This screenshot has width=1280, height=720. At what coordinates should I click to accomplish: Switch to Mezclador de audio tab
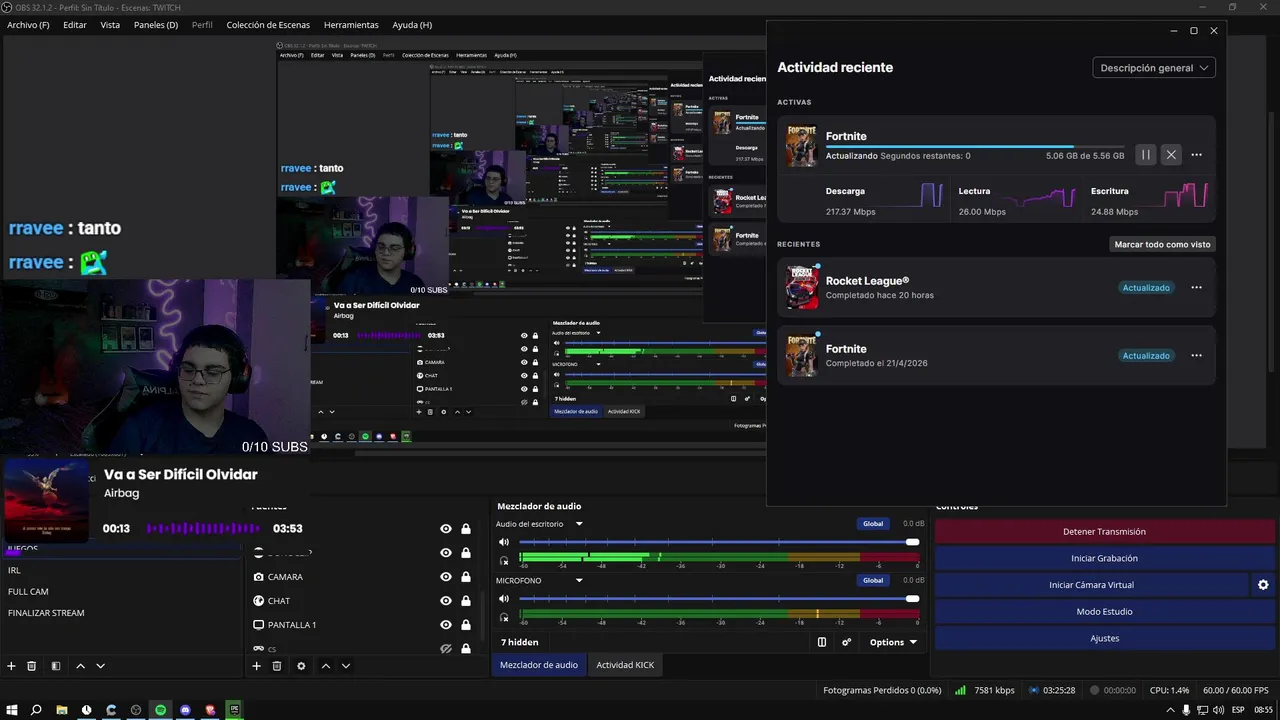(539, 665)
